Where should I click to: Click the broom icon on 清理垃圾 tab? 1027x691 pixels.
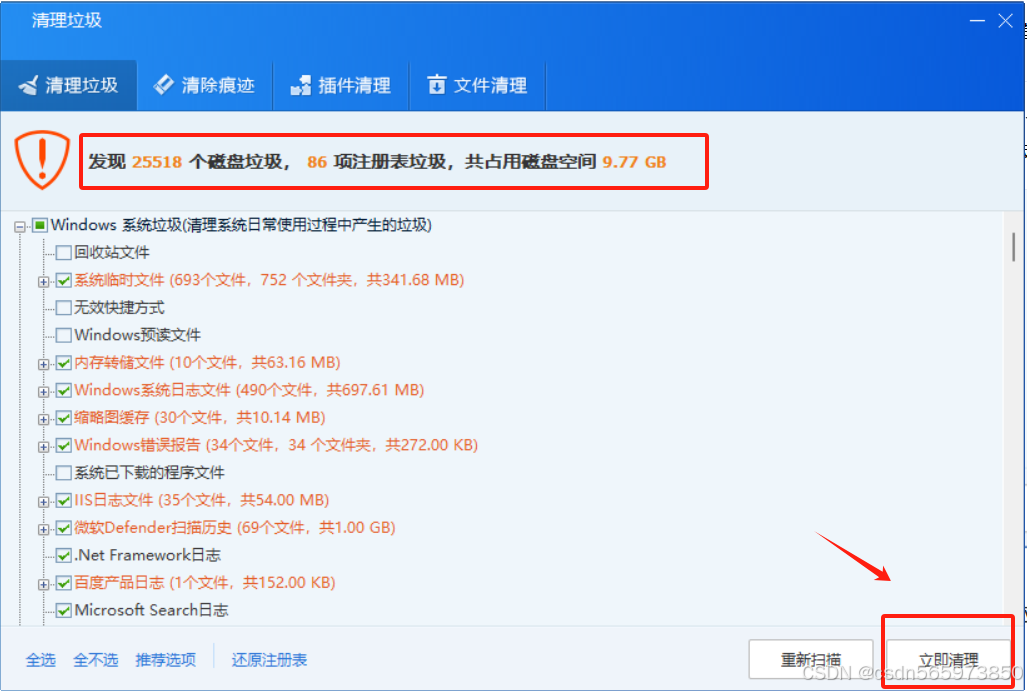[x=28, y=85]
